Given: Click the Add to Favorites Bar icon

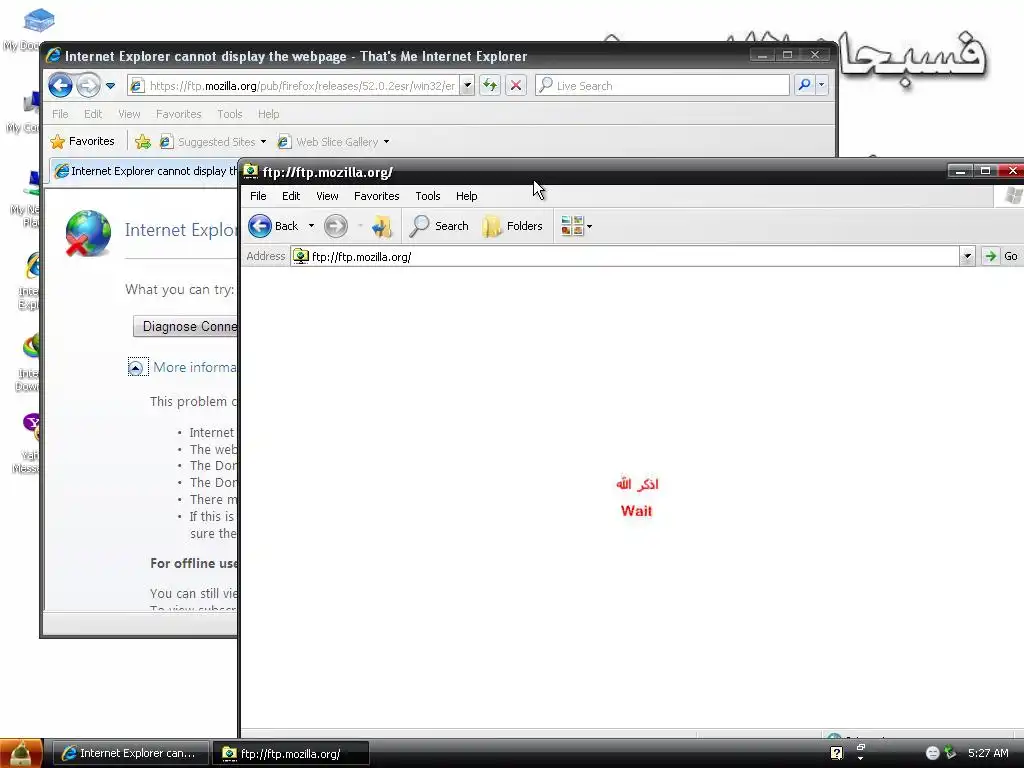Looking at the screenshot, I should point(142,141).
